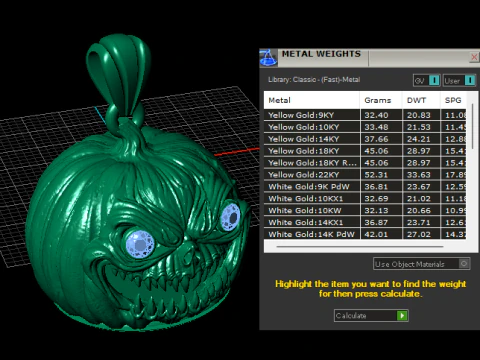This screenshot has height=360, width=480.
Task: Close the Metal Weights panel
Action: (474, 57)
